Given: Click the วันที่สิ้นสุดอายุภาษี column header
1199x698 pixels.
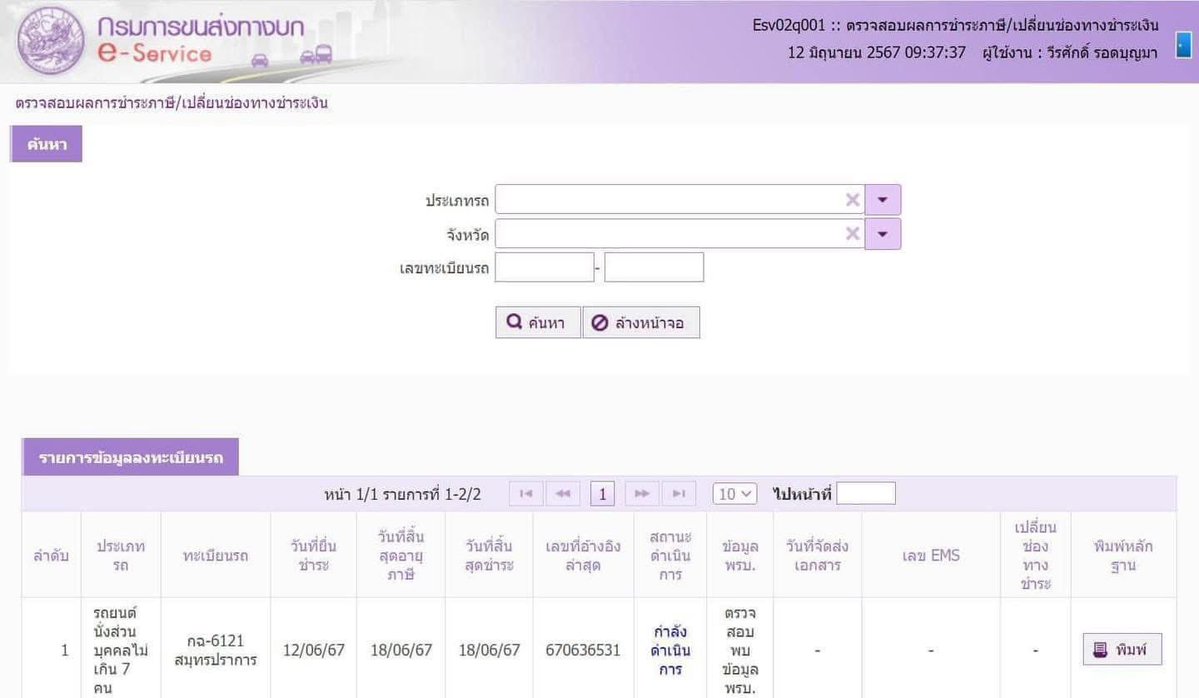Looking at the screenshot, I should coord(401,555).
